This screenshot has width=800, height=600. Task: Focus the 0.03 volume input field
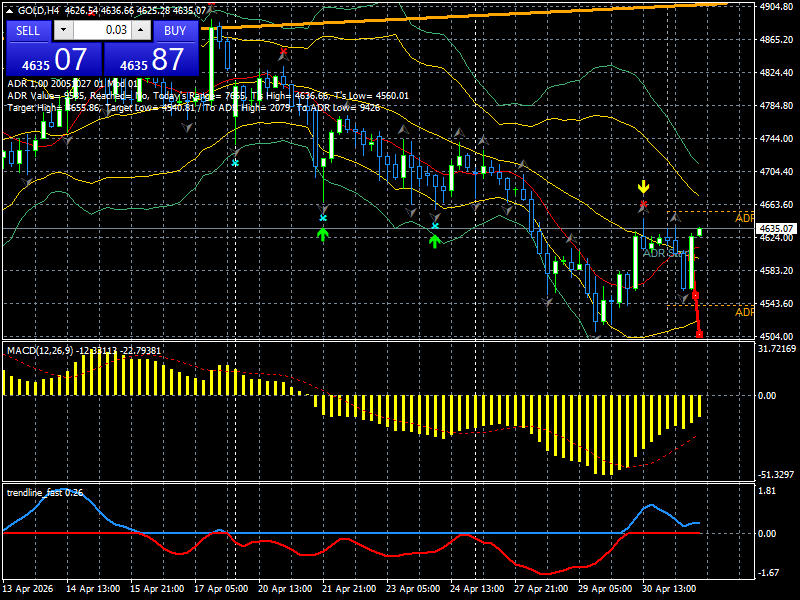pyautogui.click(x=102, y=30)
